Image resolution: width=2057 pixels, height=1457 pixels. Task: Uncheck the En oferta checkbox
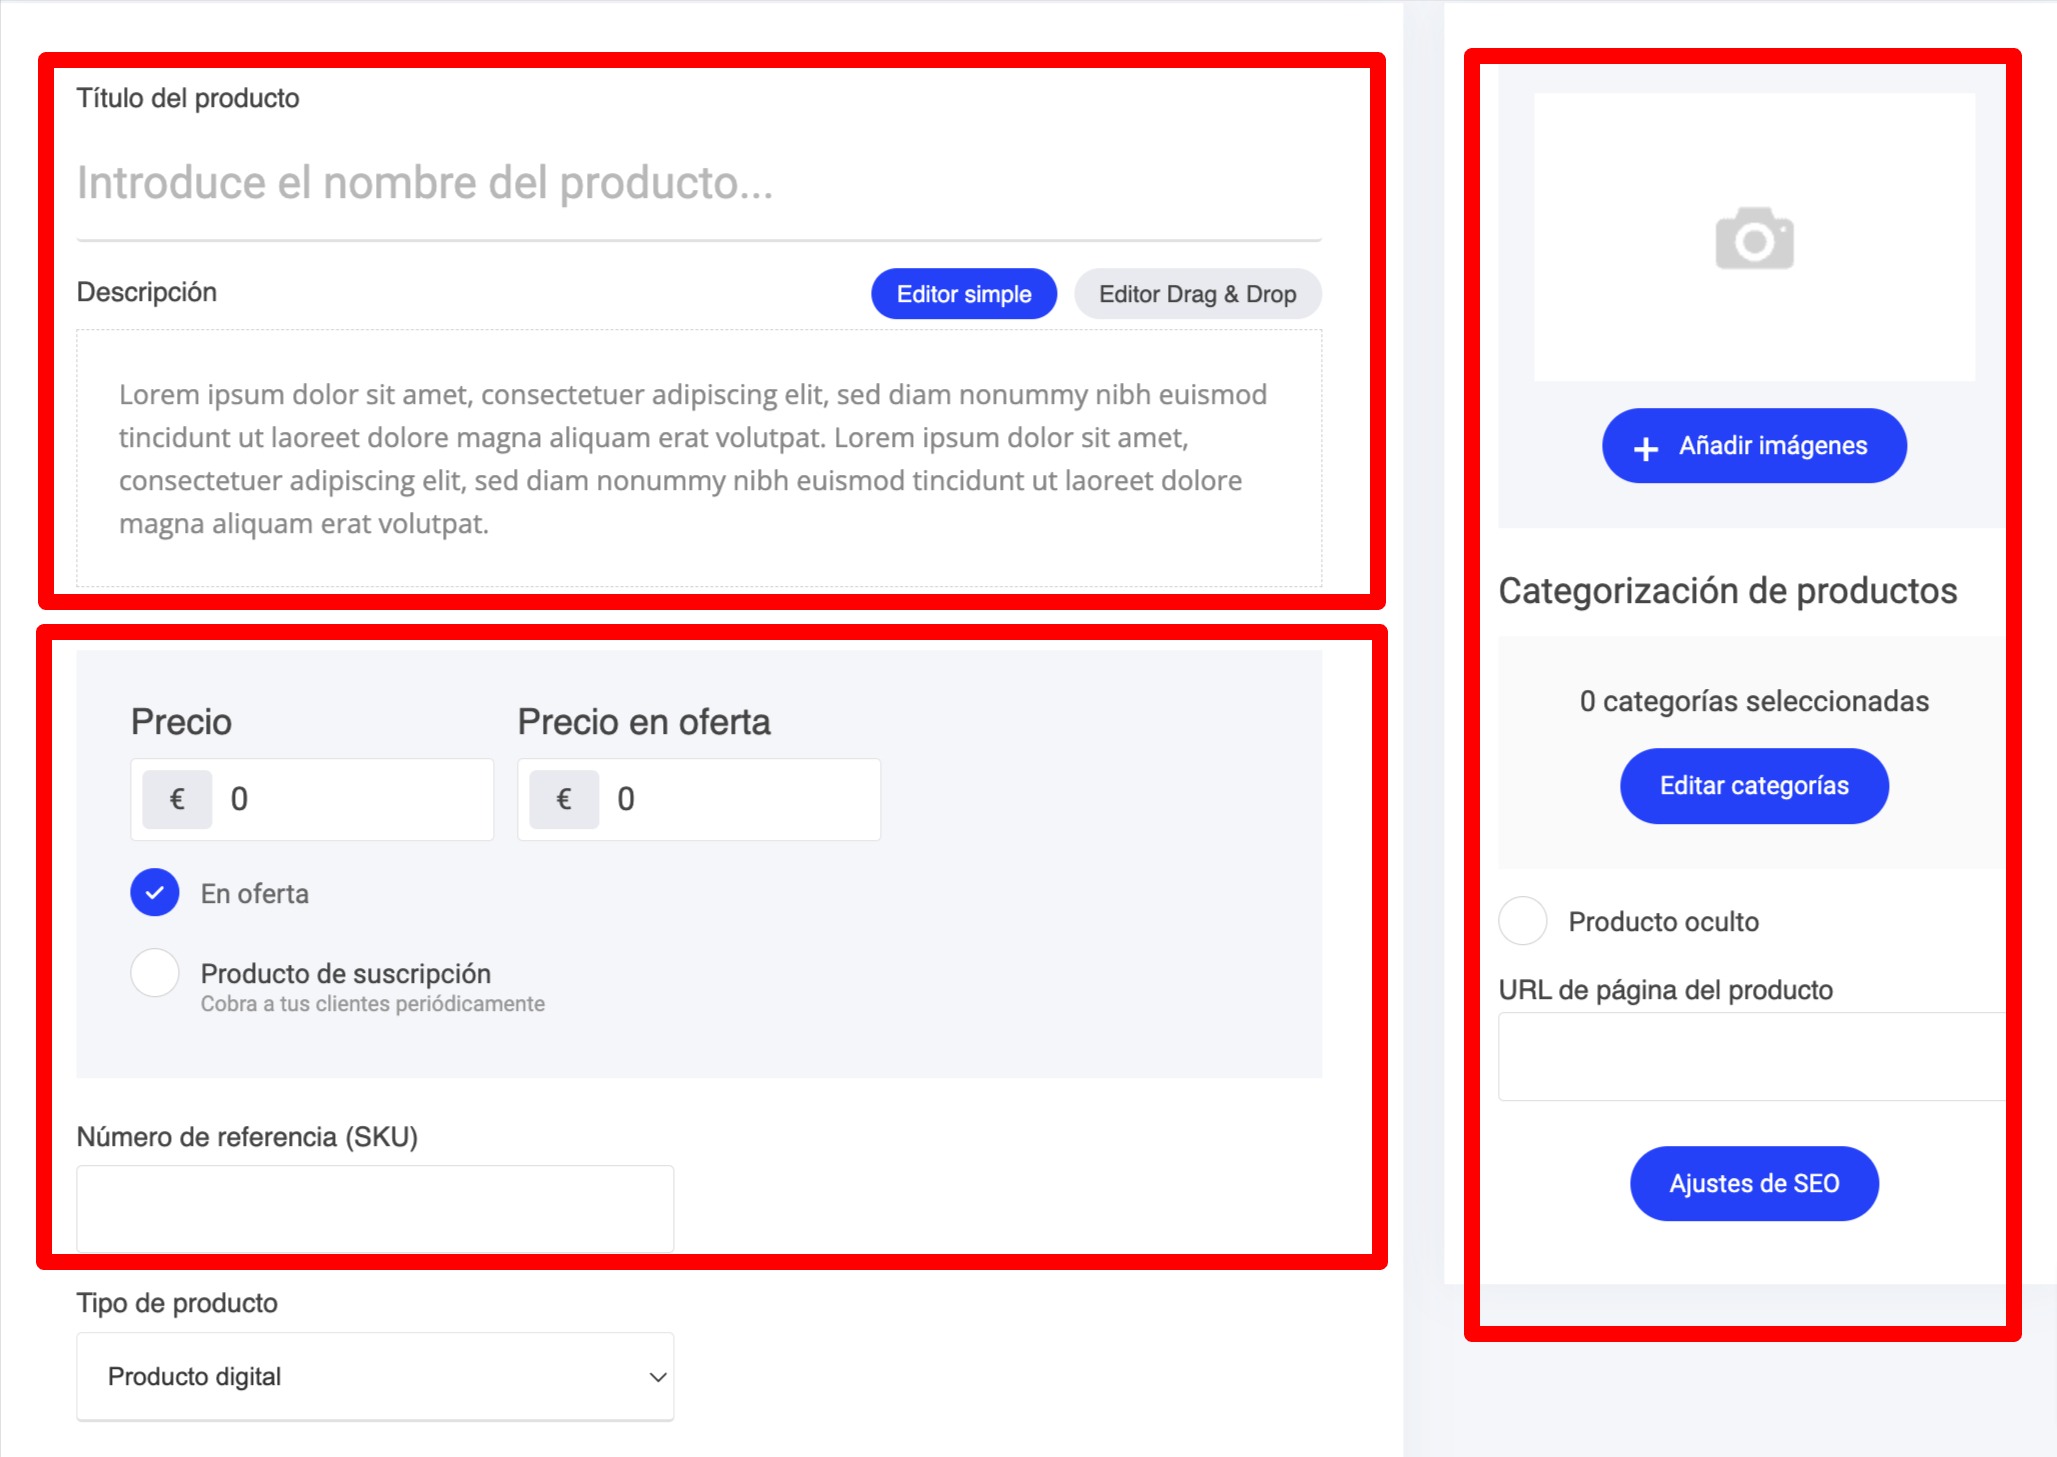[155, 893]
